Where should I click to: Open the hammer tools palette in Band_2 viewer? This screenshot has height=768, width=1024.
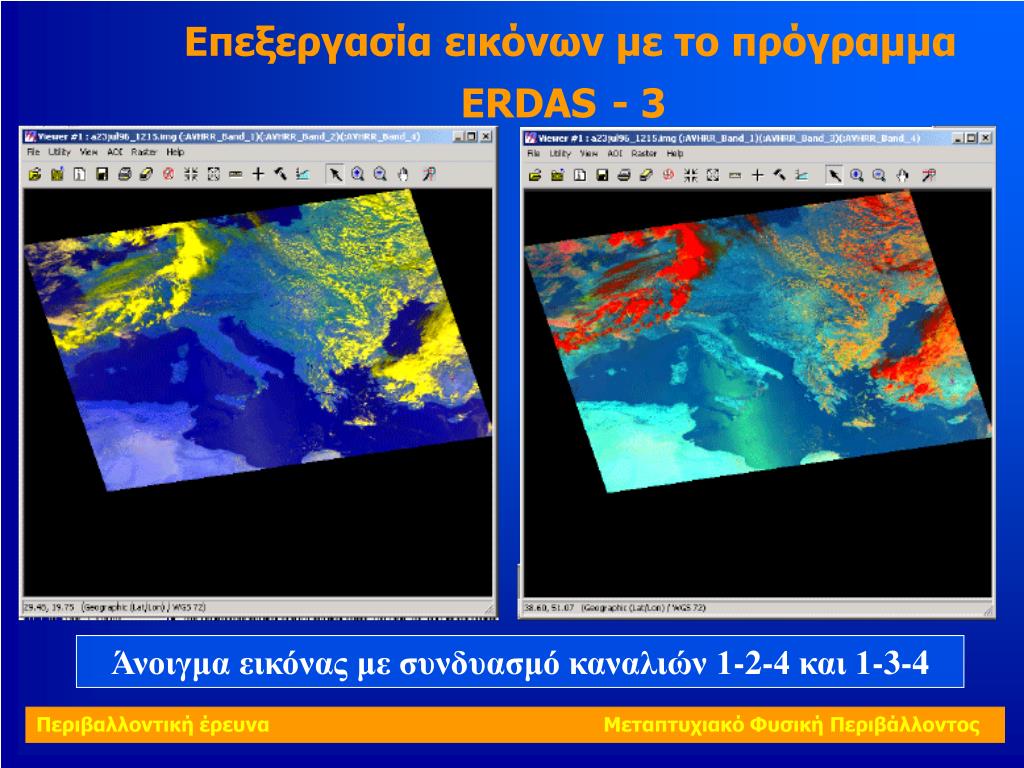pos(280,174)
